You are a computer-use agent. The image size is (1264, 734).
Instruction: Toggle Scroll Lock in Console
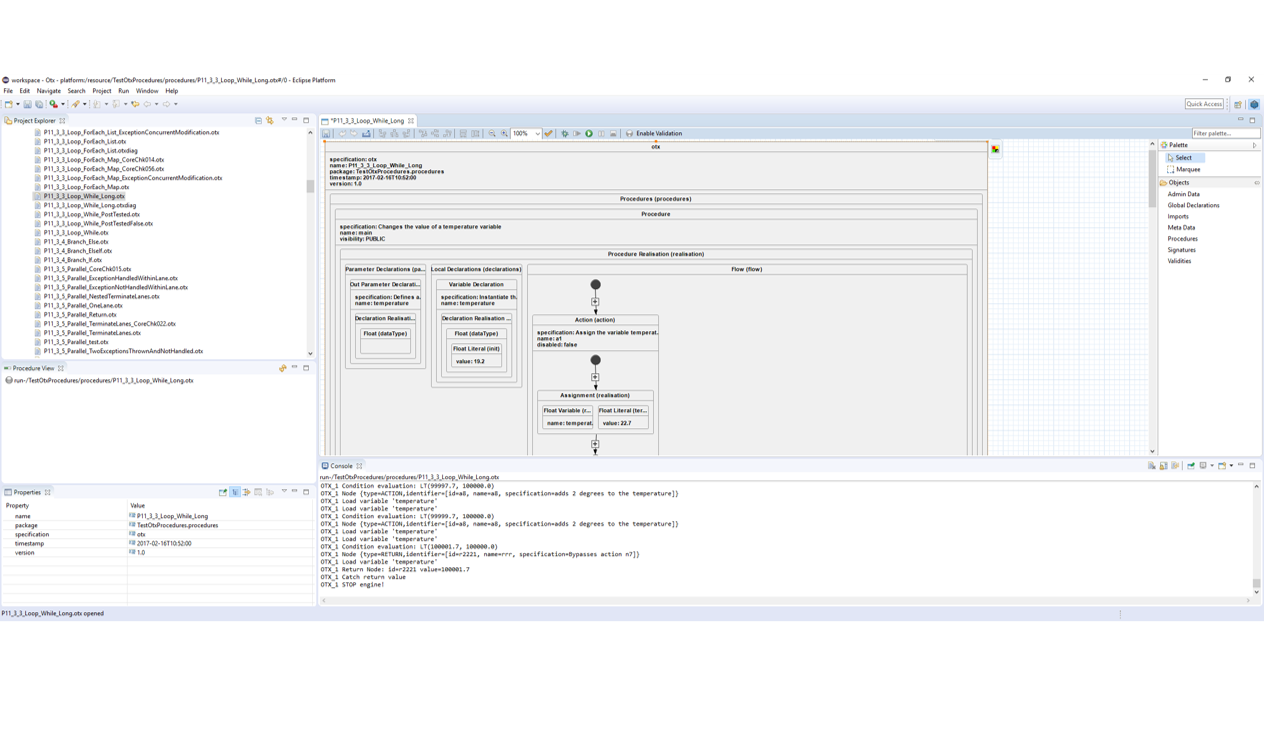coord(1163,466)
